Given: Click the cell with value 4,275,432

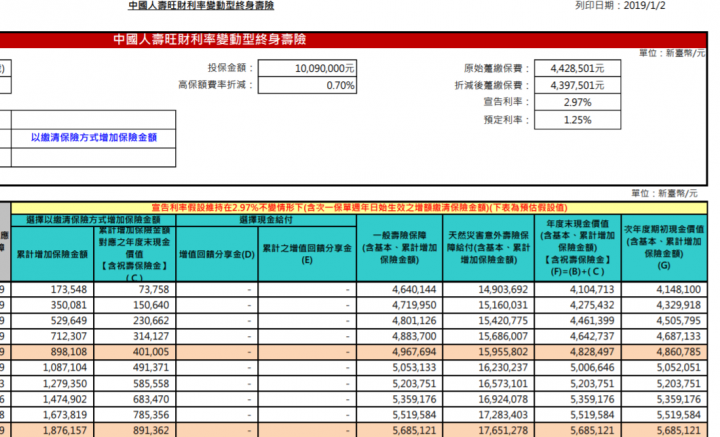Looking at the screenshot, I should (578, 305).
